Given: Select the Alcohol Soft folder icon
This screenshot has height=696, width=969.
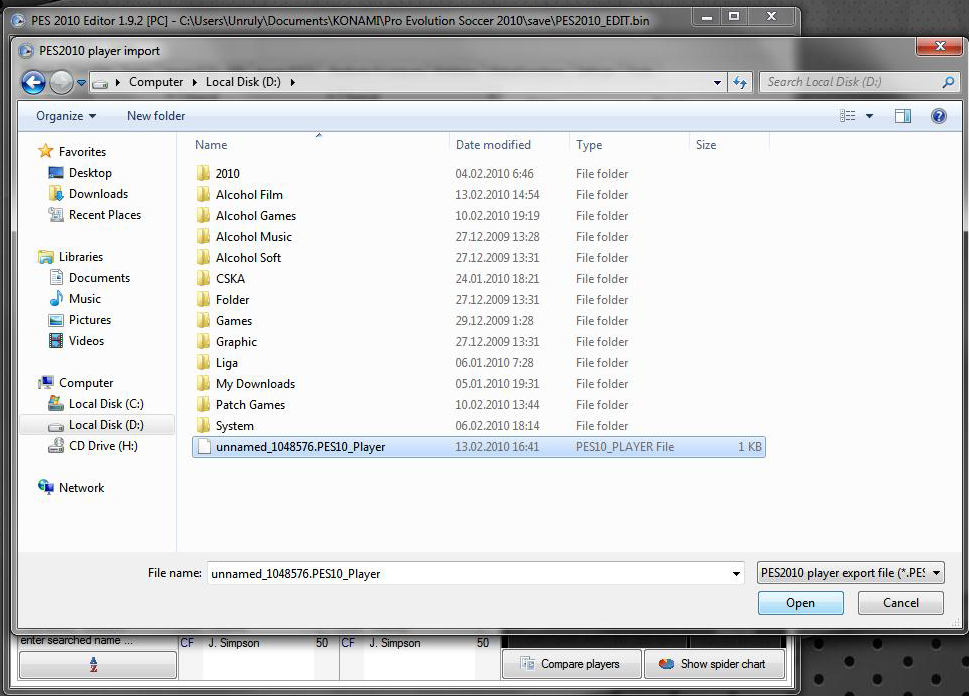Looking at the screenshot, I should [203, 257].
